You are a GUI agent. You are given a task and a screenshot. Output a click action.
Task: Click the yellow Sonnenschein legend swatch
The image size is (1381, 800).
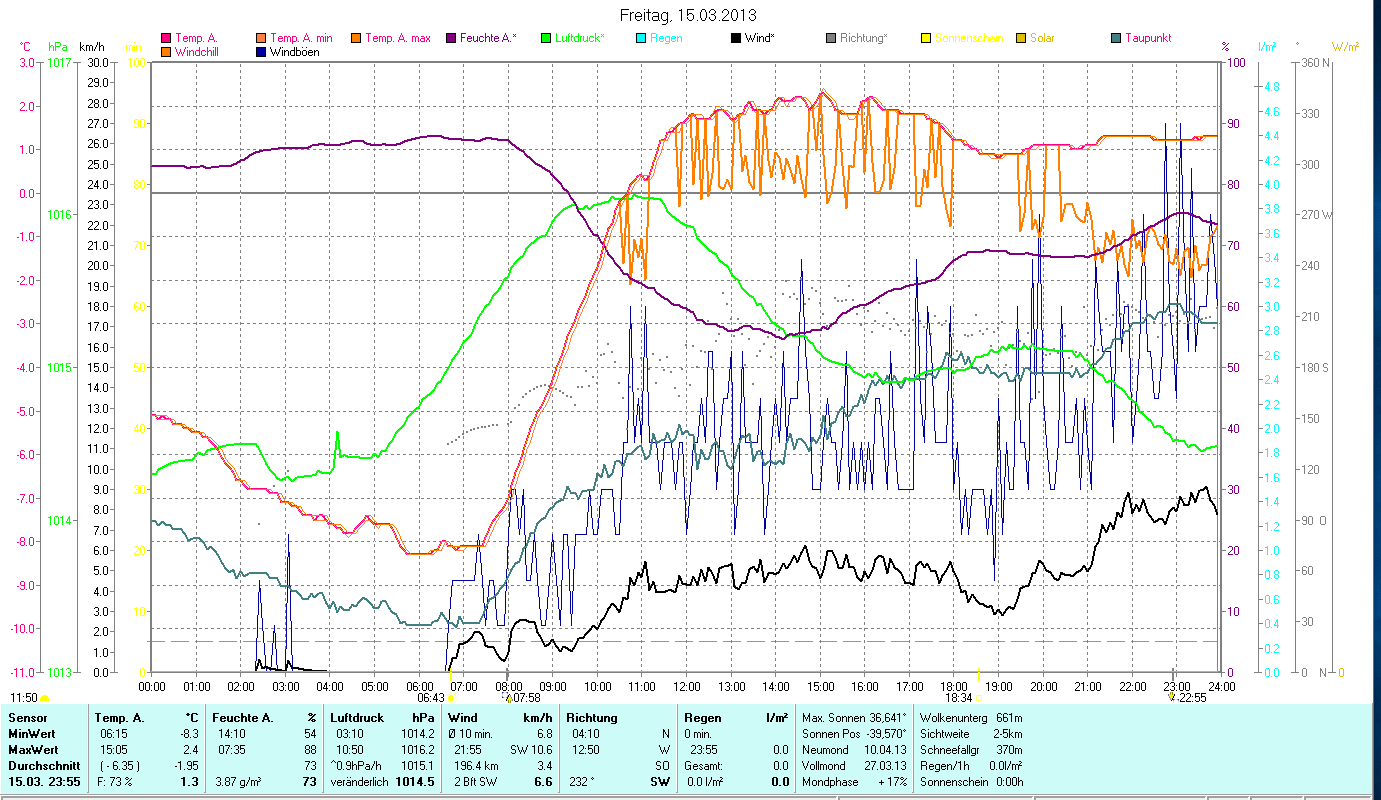[925, 38]
